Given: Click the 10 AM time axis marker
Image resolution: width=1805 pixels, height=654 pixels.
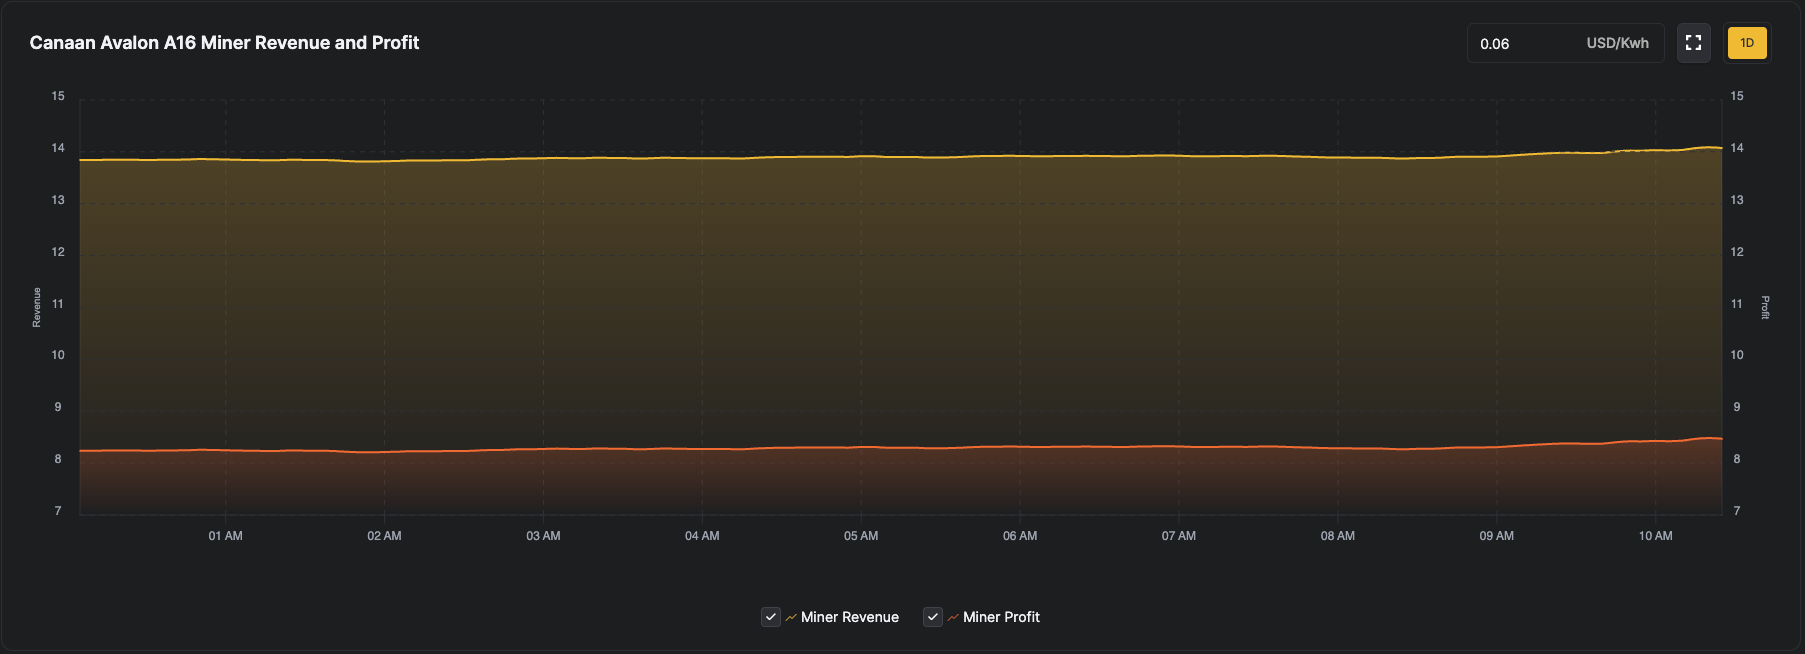Looking at the screenshot, I should (1655, 536).
